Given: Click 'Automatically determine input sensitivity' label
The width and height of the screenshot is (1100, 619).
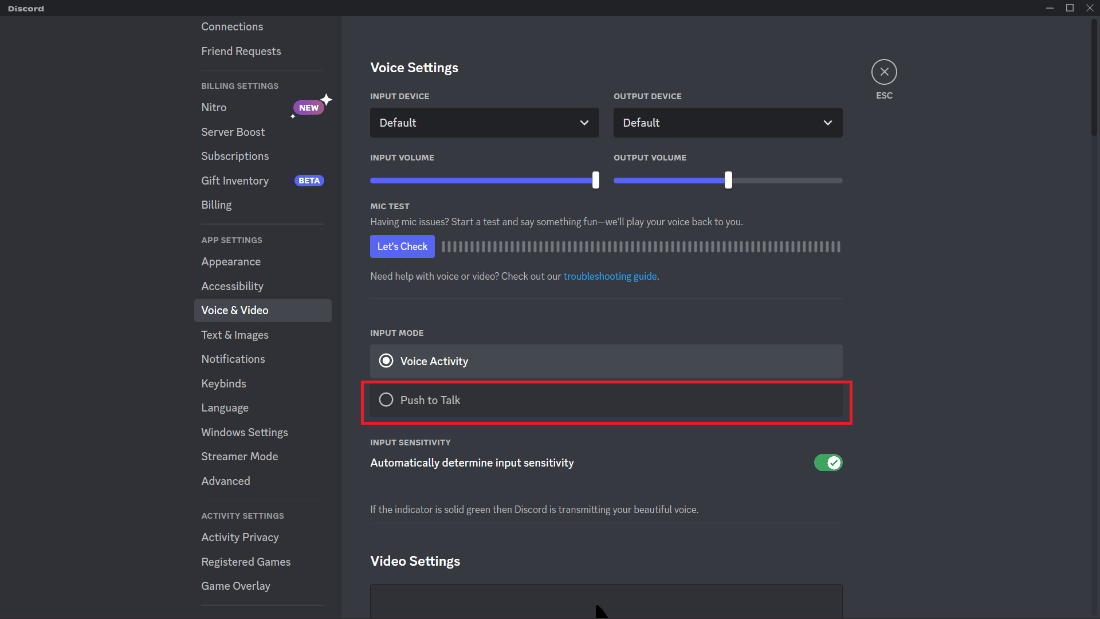Looking at the screenshot, I should [472, 463].
